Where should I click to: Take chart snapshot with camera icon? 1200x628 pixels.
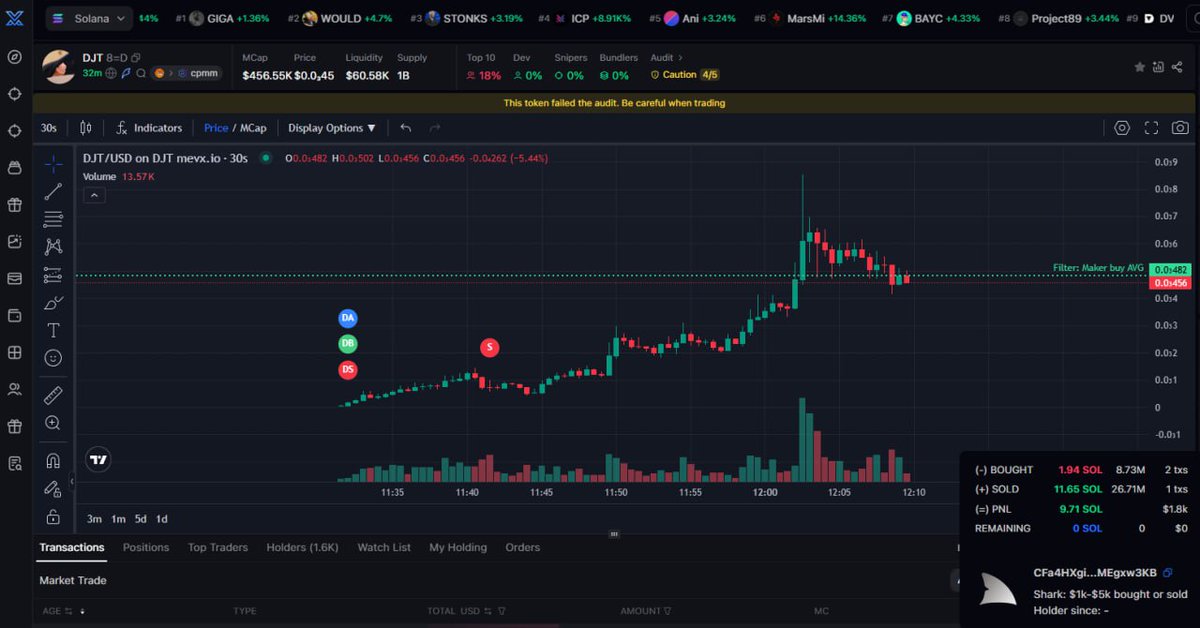coord(1180,128)
